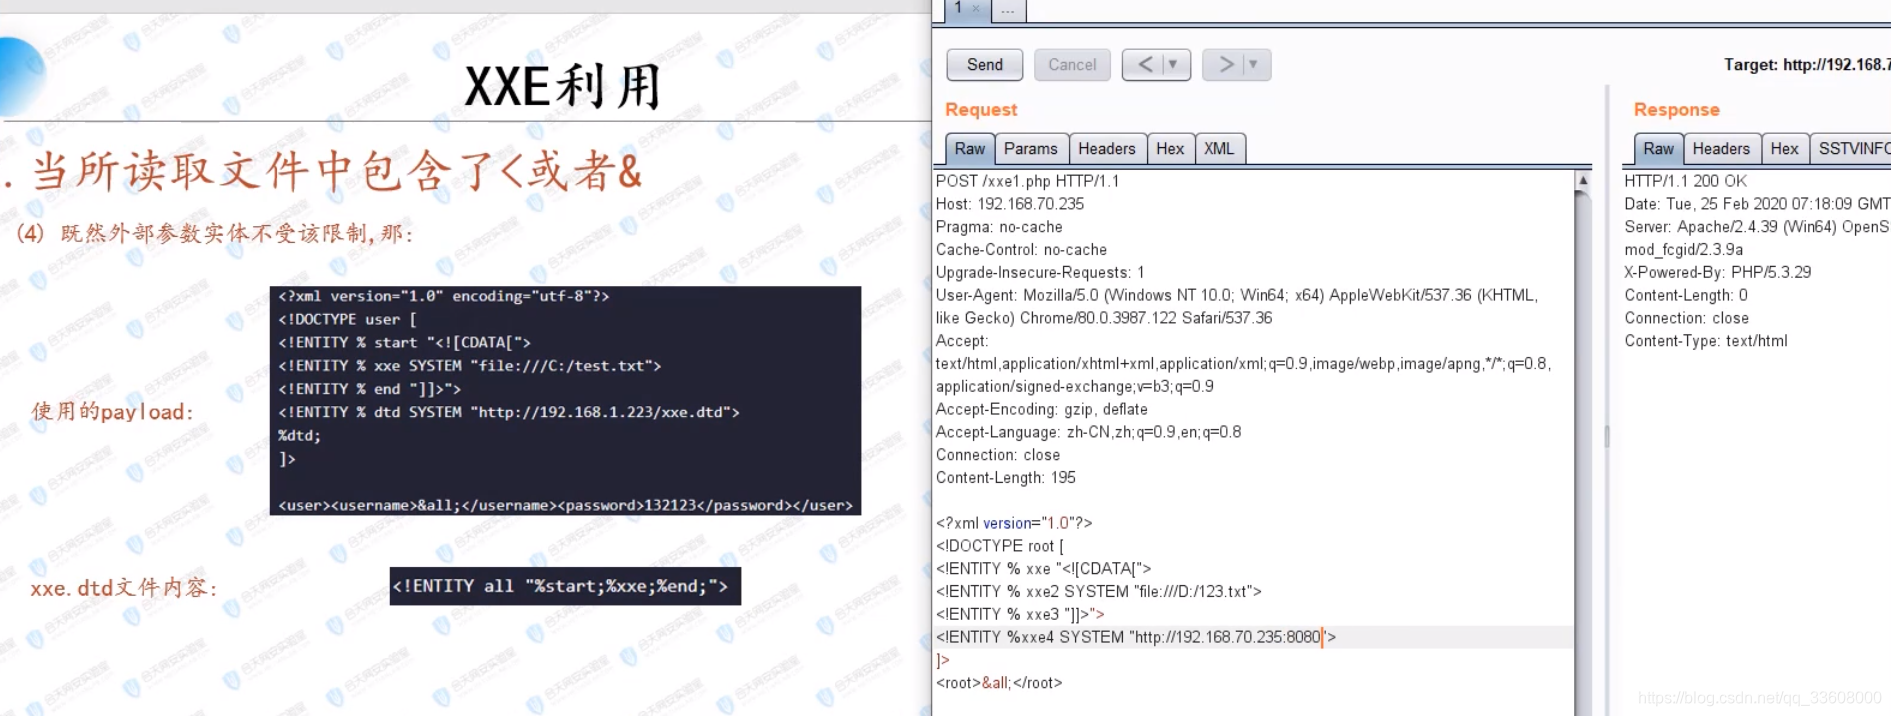Click the XXE利用 slide title
This screenshot has height=716, width=1891.
(x=563, y=86)
